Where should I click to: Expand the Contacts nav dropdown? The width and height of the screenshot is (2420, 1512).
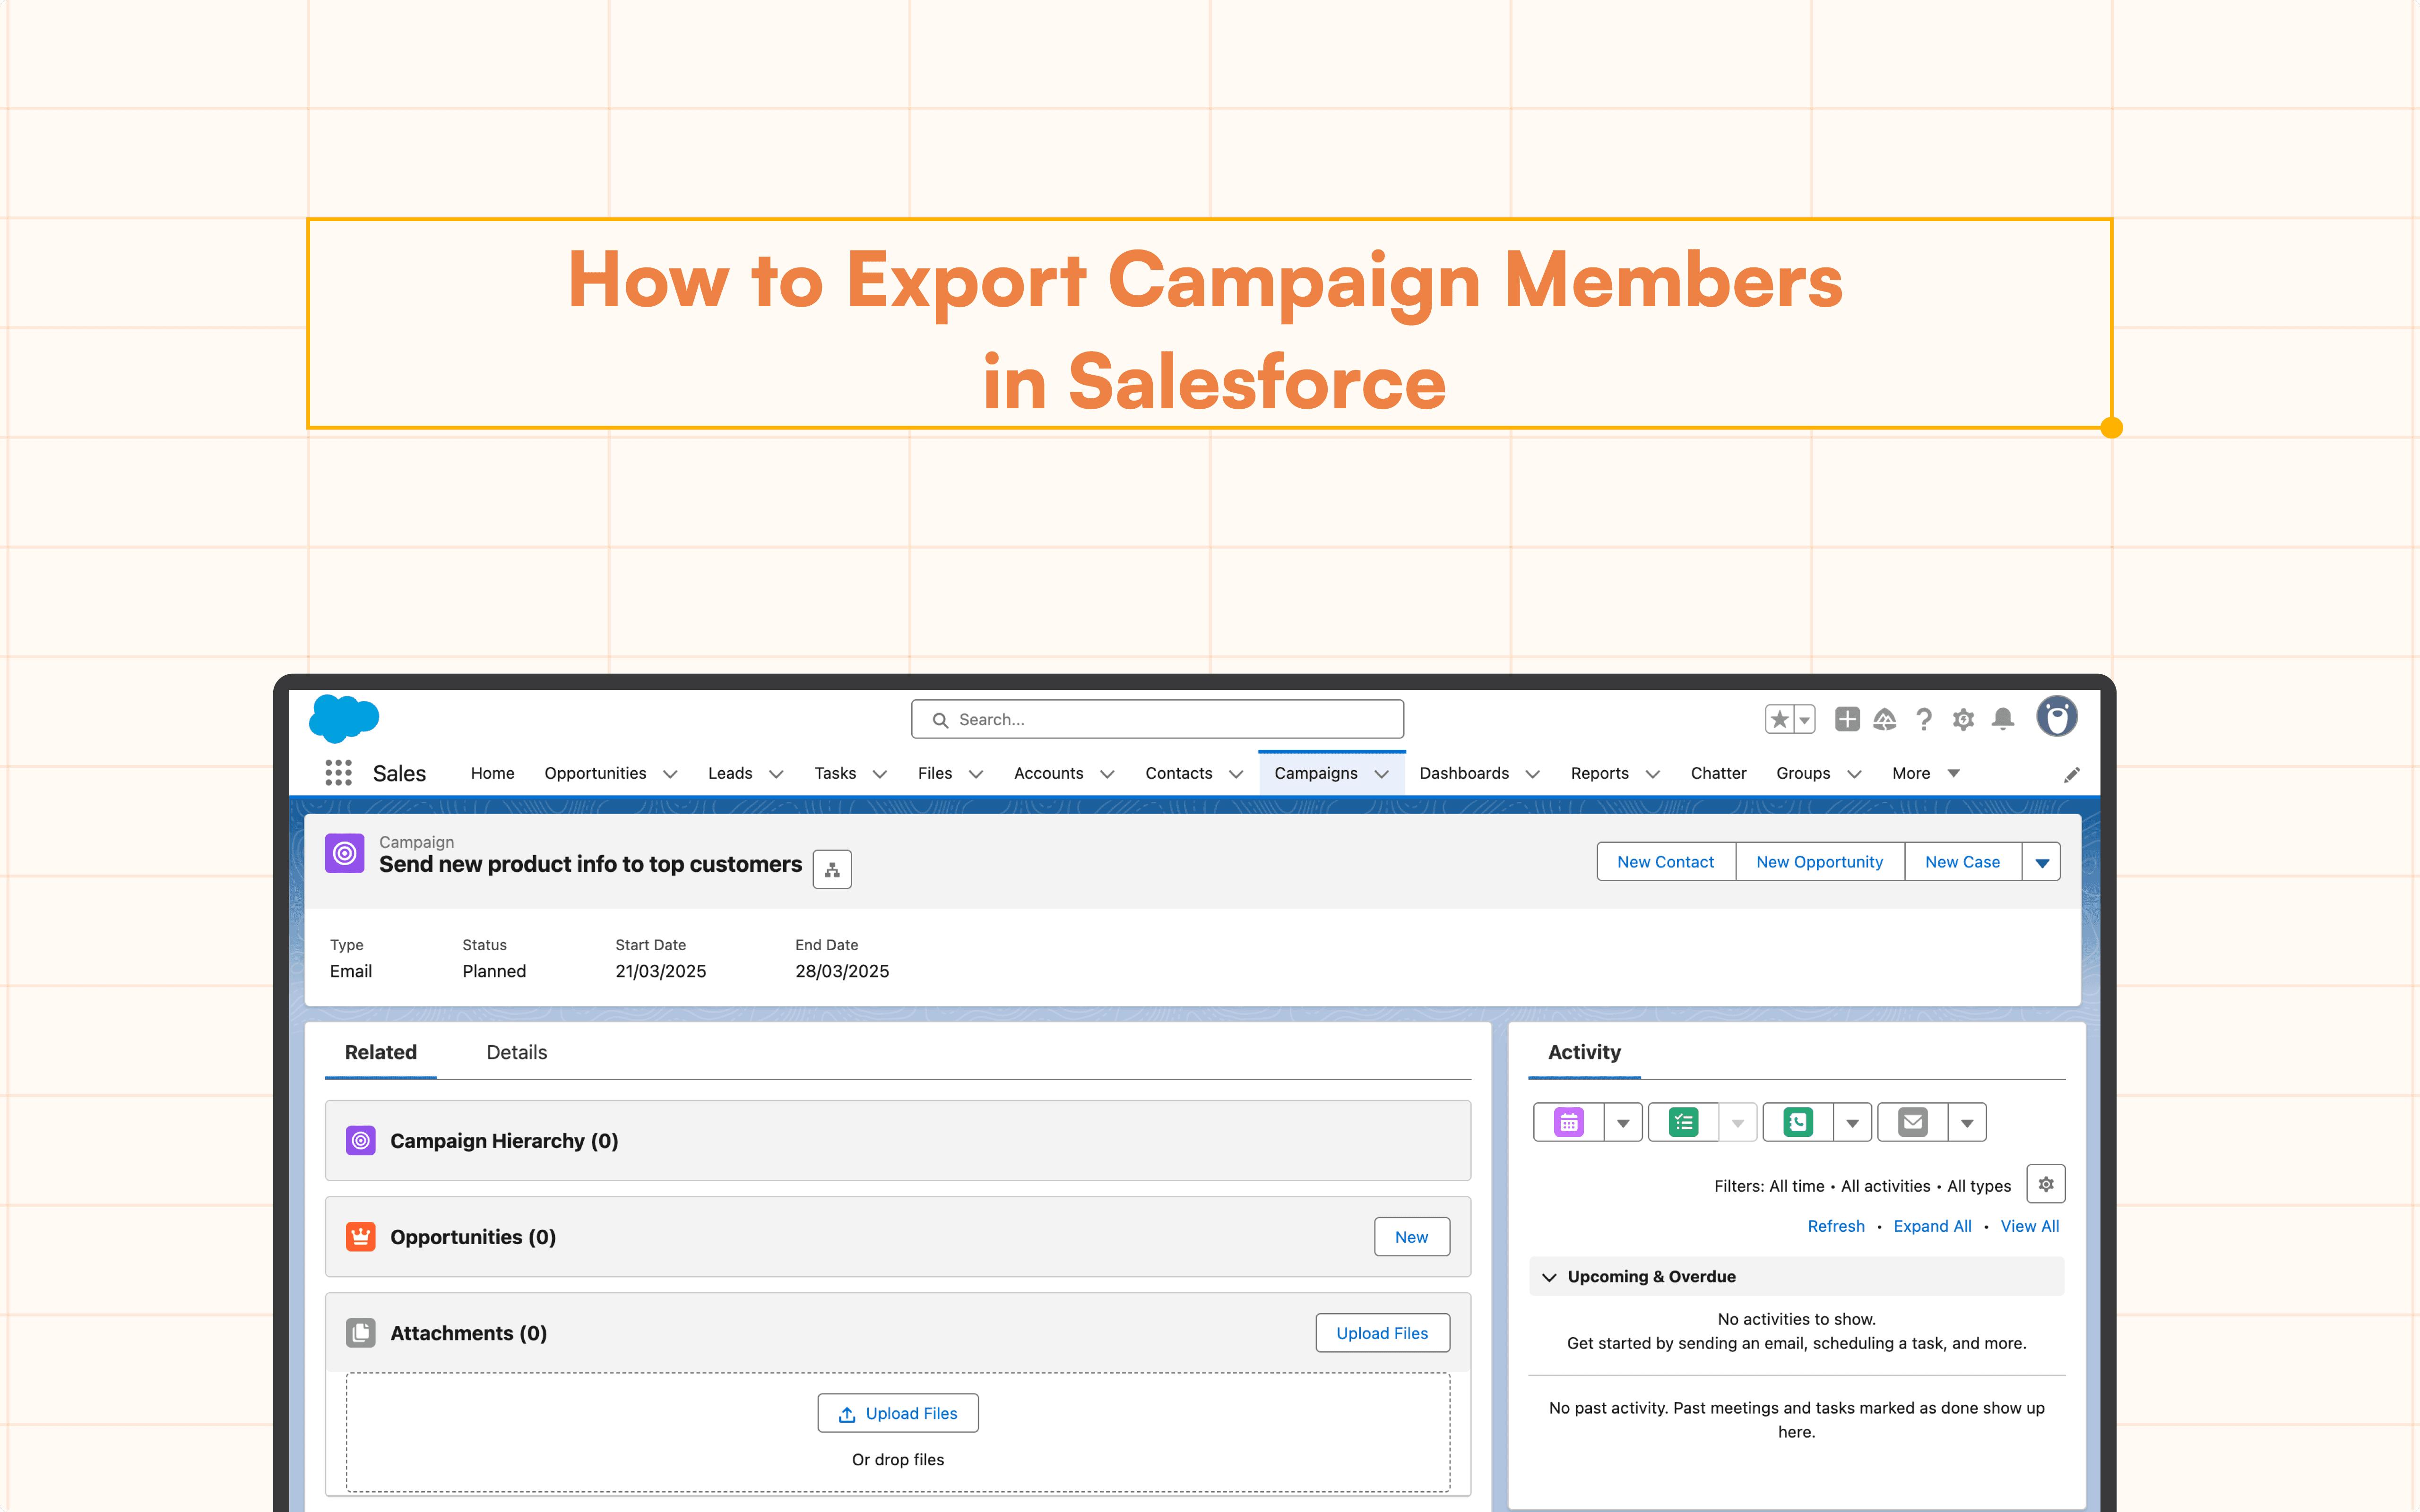pos(1236,774)
